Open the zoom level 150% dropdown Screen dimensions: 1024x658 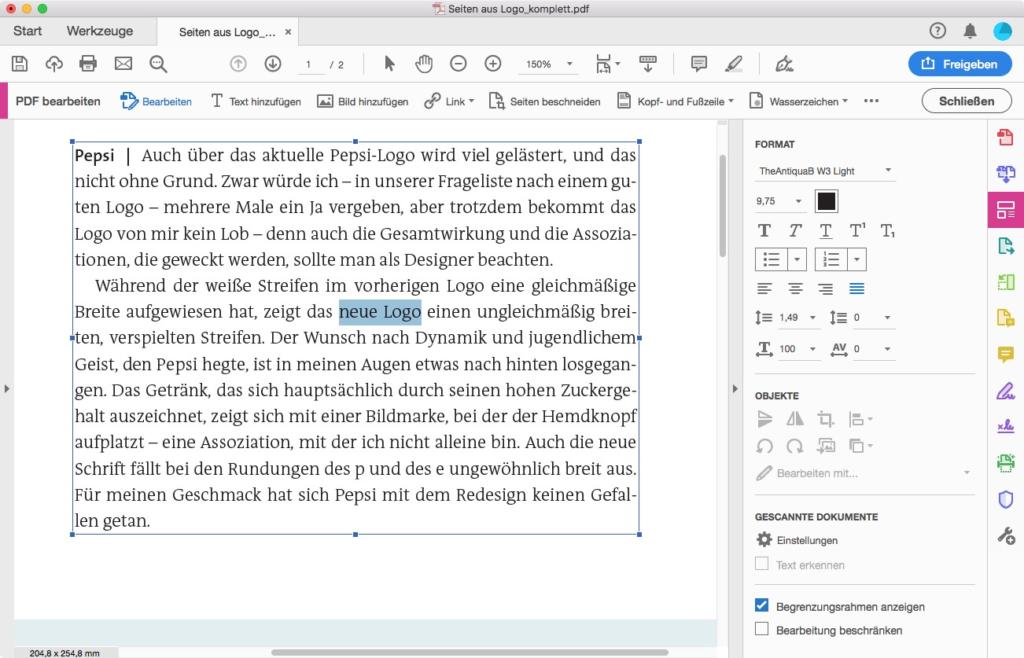549,64
